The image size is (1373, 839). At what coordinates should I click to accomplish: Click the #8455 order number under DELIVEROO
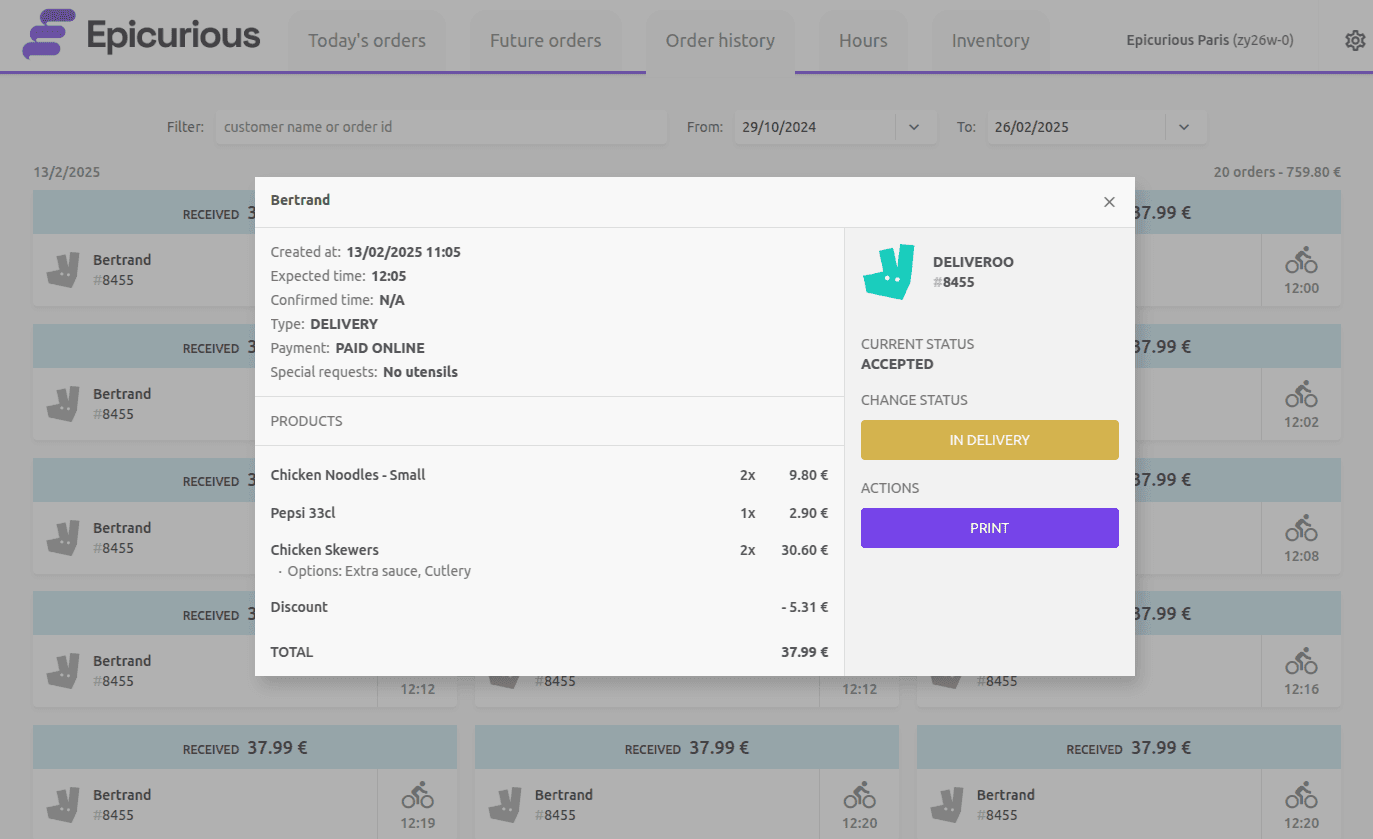click(x=954, y=282)
